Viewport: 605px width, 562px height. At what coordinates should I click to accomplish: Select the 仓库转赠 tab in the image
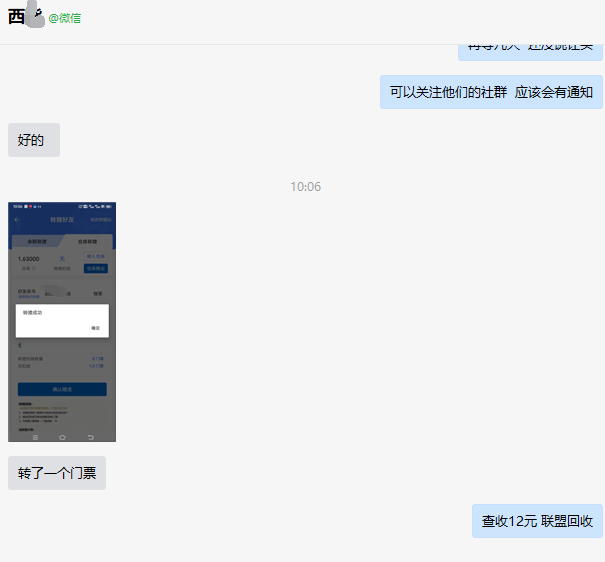[x=88, y=241]
